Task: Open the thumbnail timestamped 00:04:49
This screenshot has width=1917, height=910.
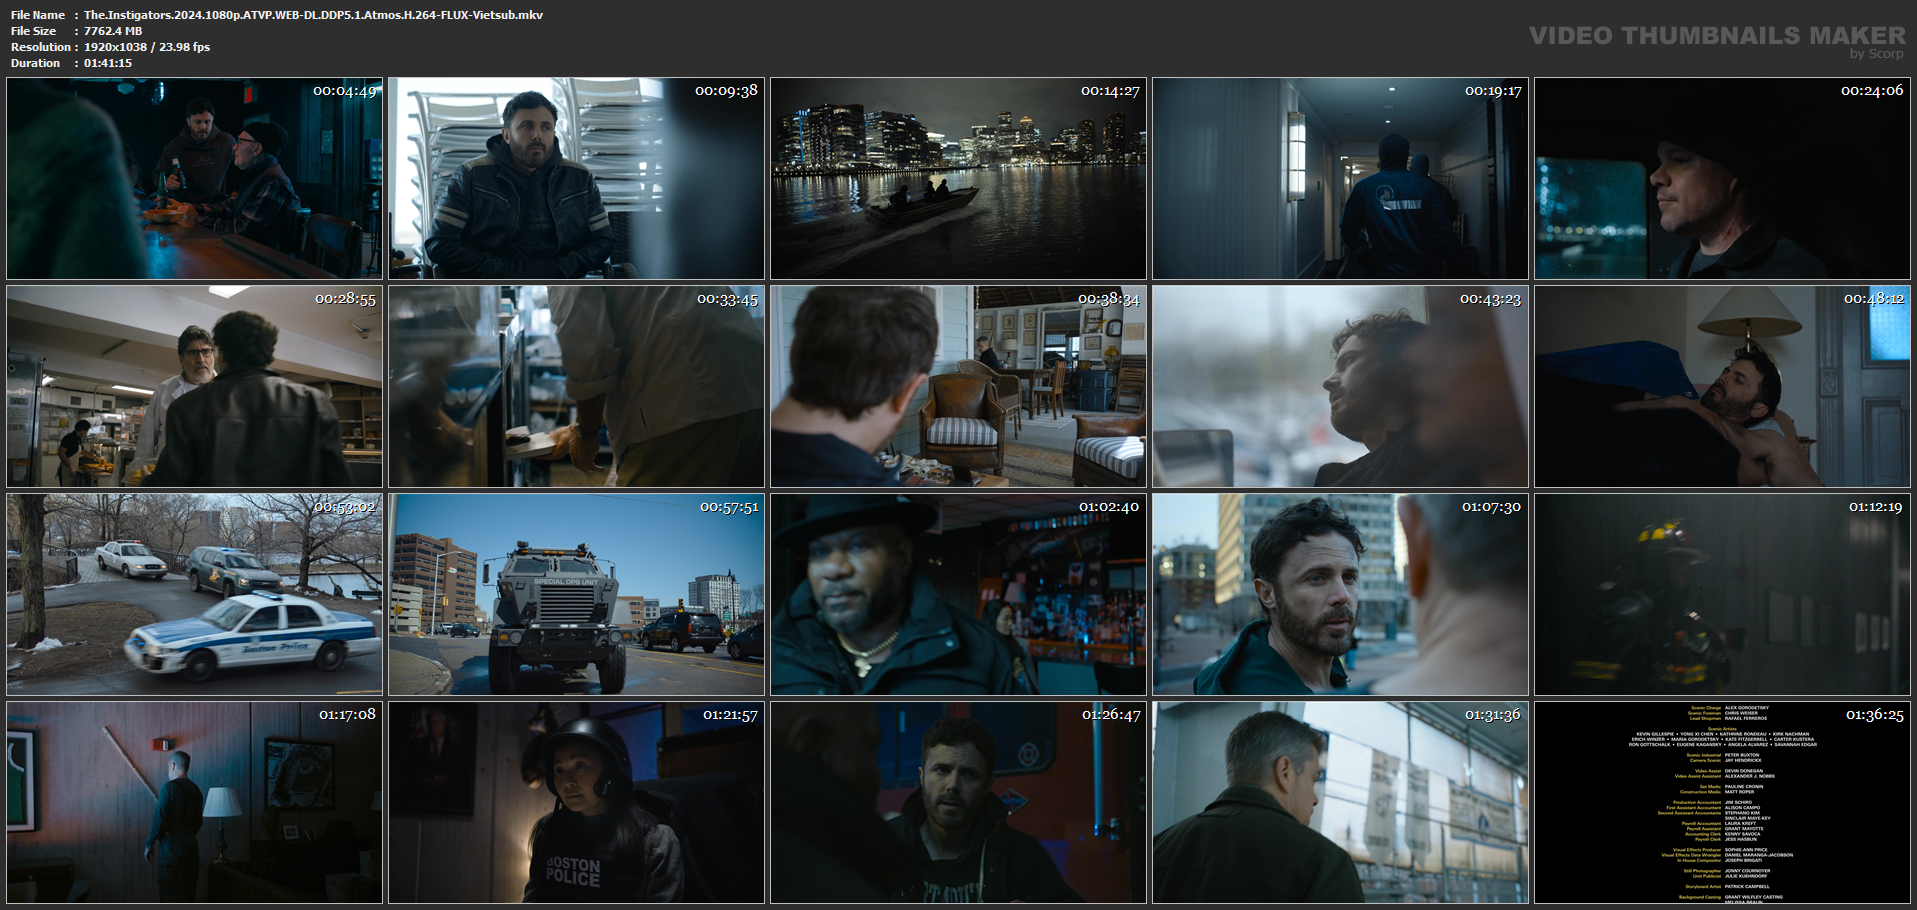Action: tap(195, 178)
